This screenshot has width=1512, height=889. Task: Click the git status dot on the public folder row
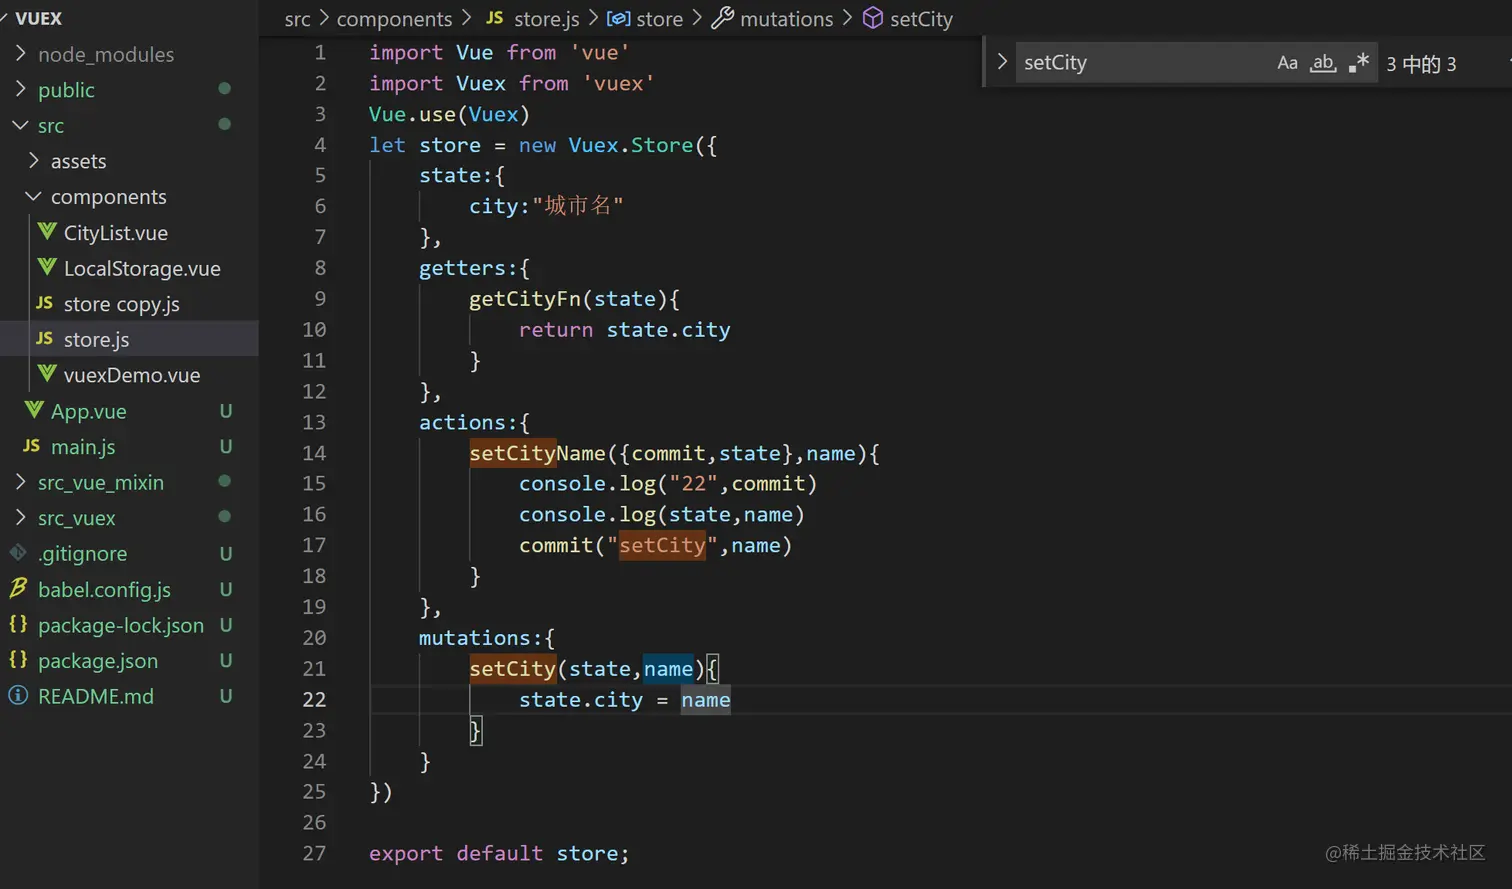pyautogui.click(x=225, y=89)
